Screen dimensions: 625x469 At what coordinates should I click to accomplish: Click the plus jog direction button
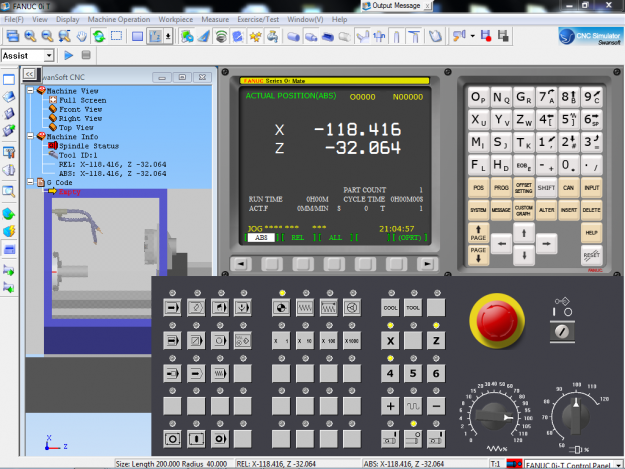pos(390,406)
